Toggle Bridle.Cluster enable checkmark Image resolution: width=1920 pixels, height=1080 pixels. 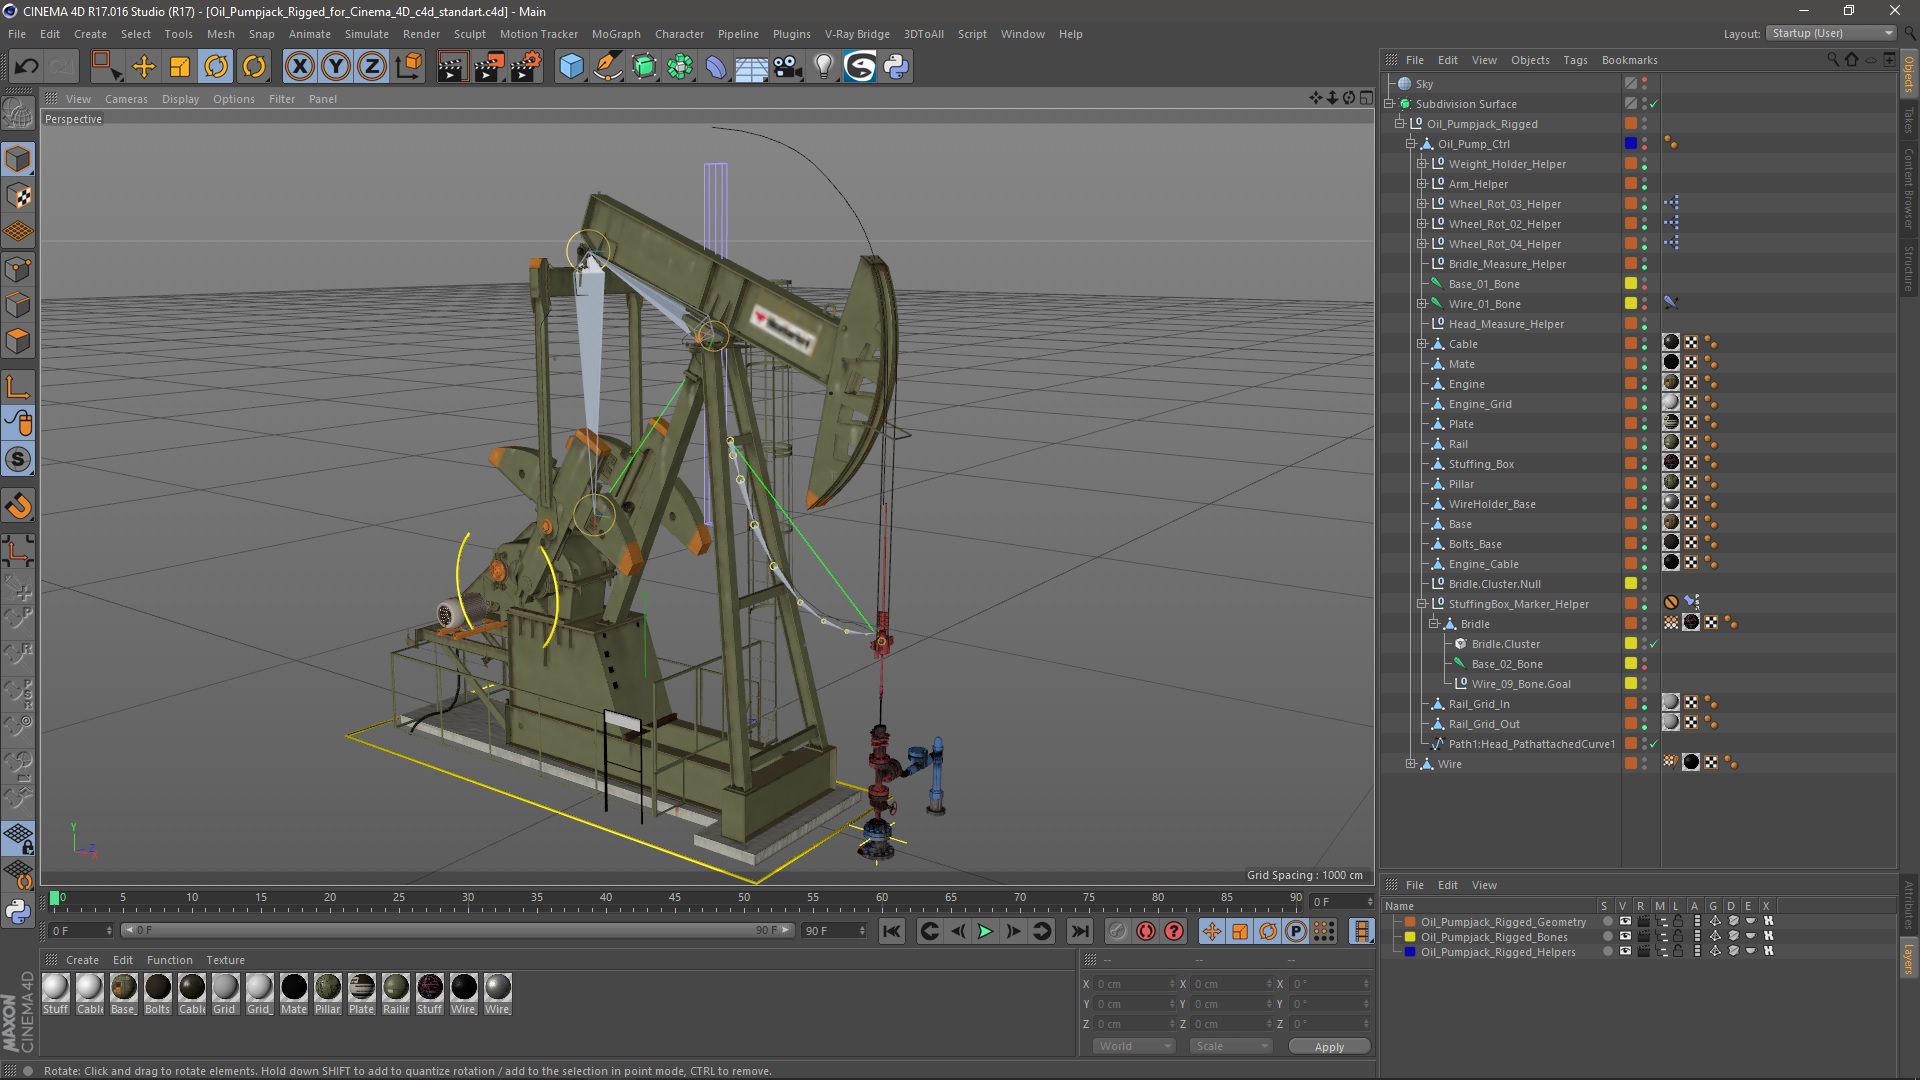click(x=1654, y=644)
